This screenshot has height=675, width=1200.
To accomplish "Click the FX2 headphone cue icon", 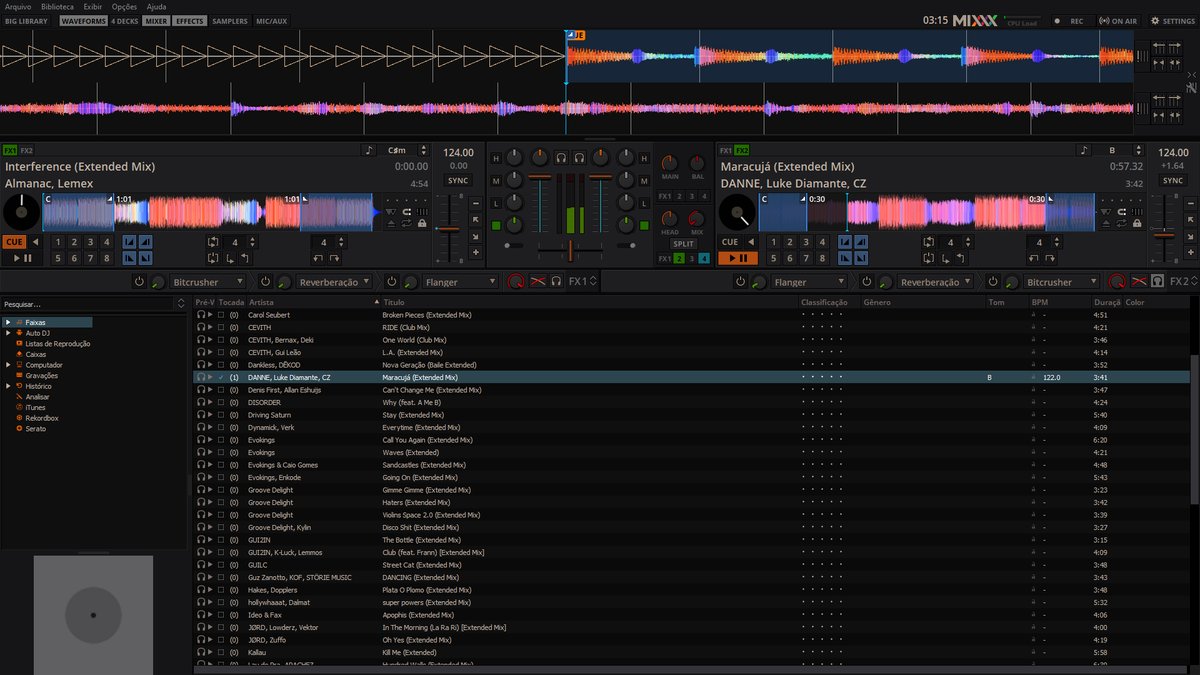I will [1155, 282].
